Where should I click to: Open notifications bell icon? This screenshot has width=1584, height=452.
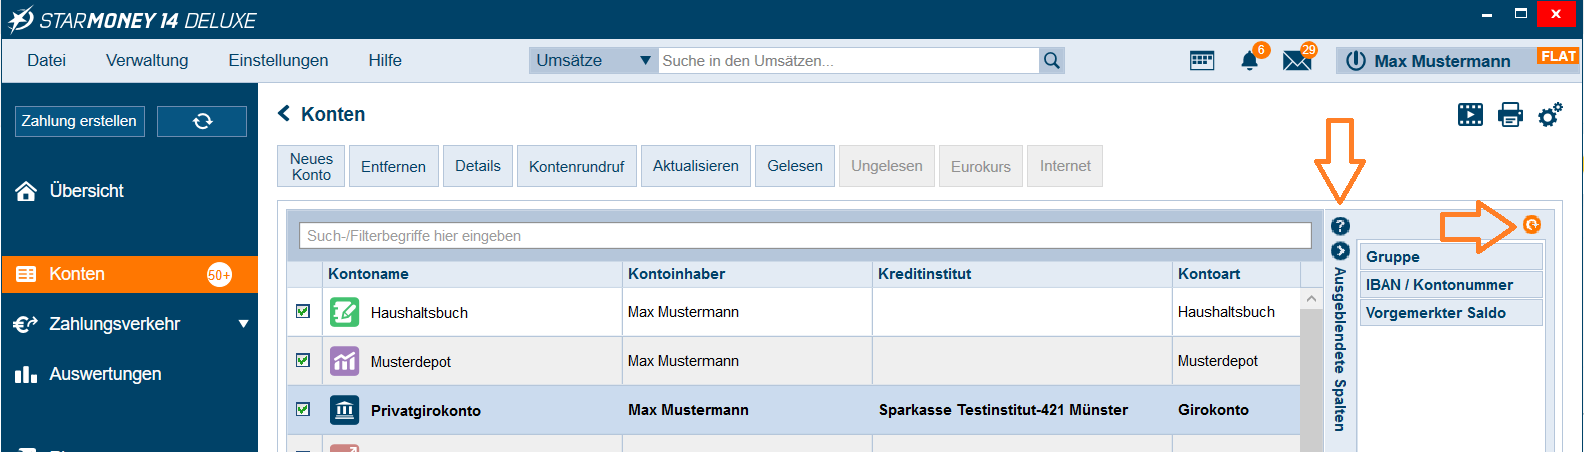tap(1250, 61)
